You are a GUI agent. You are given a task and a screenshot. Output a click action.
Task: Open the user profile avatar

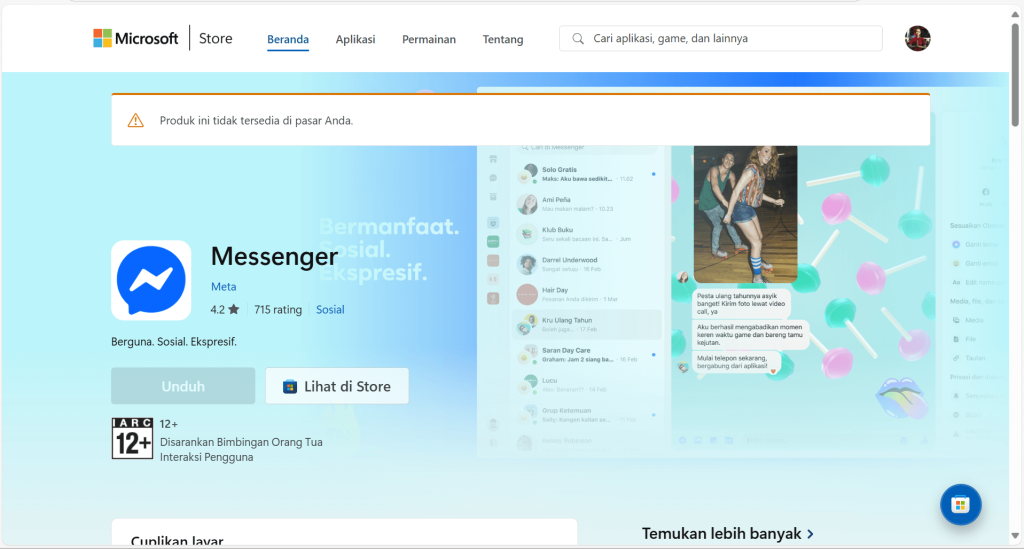point(917,39)
